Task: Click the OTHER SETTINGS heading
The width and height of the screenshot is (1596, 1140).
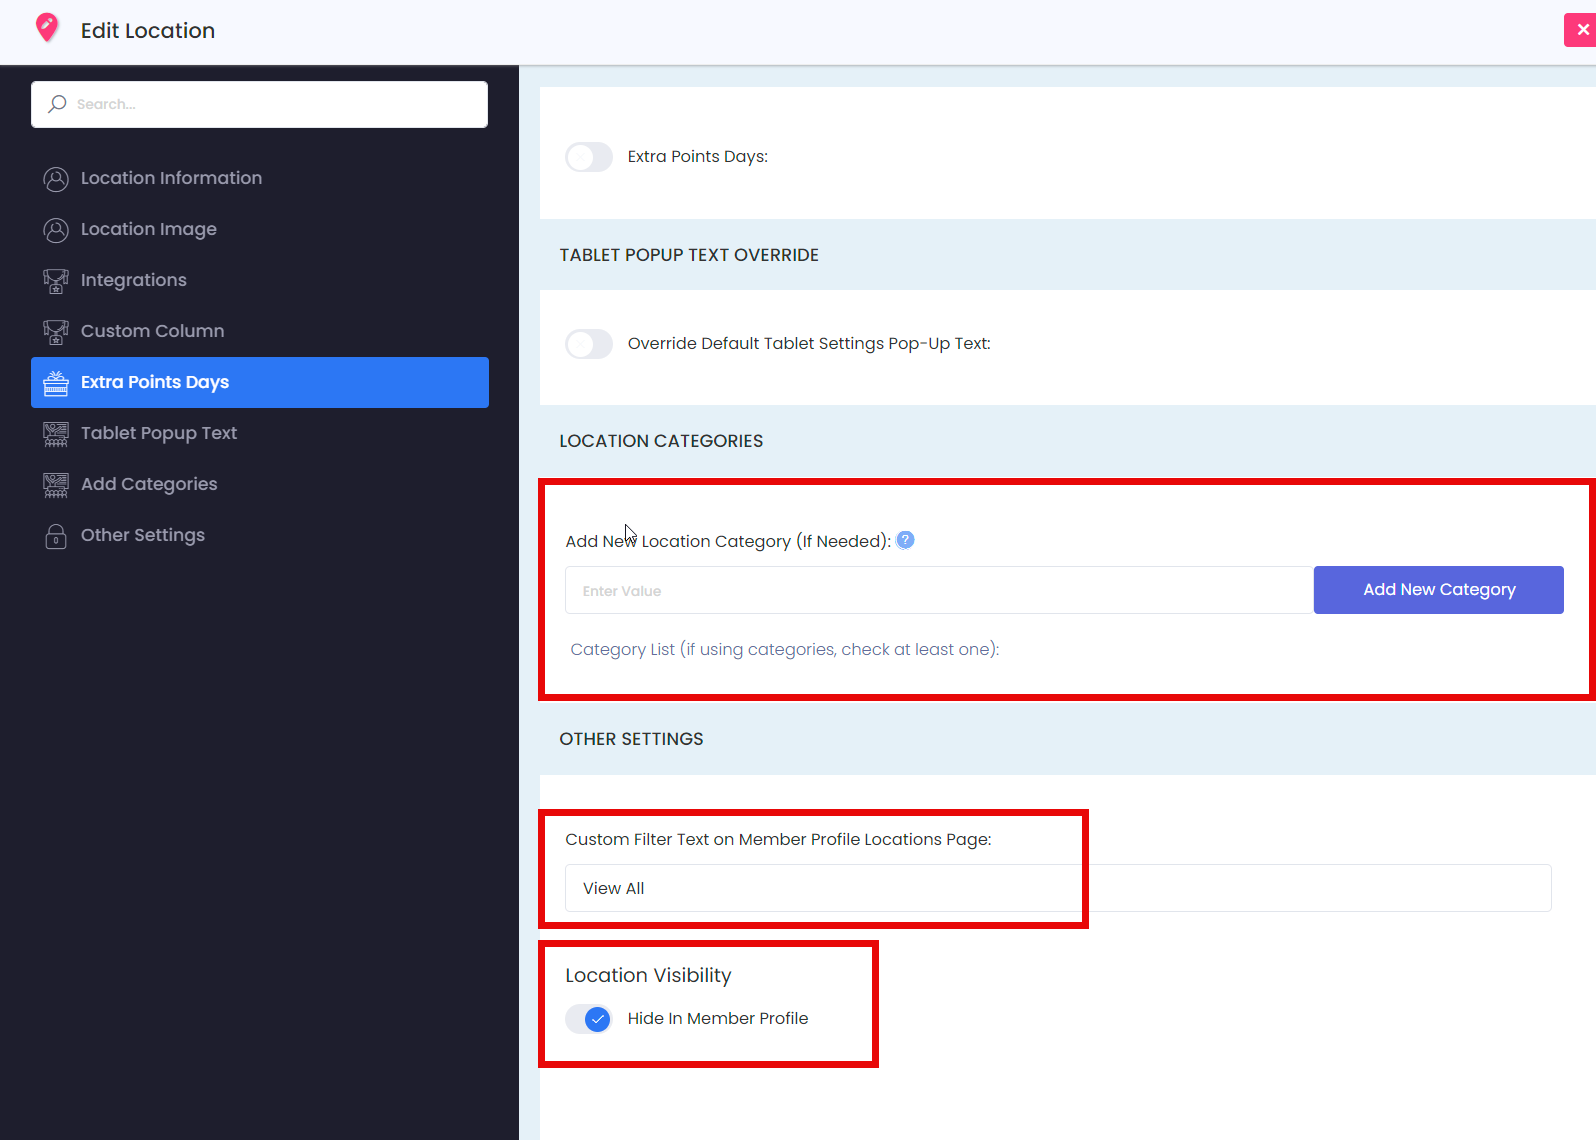Action: click(631, 739)
